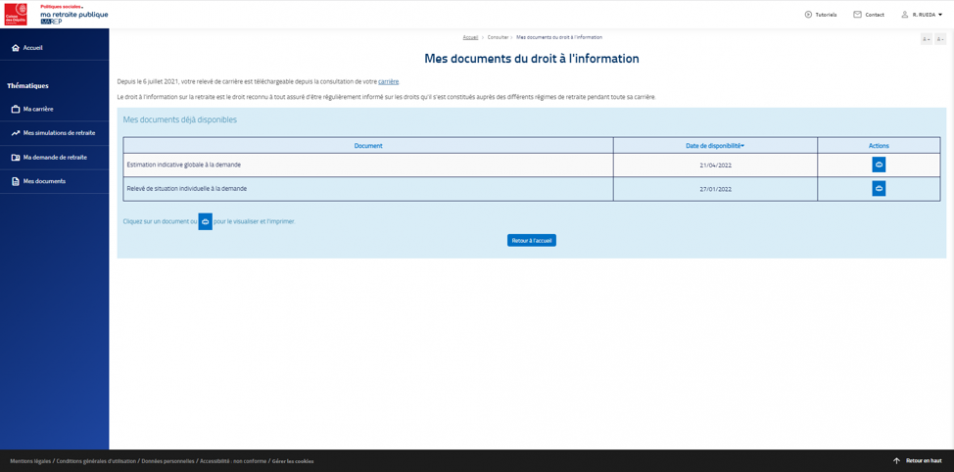
Task: Open the Tutoriels link text
Action: pyautogui.click(x=826, y=15)
